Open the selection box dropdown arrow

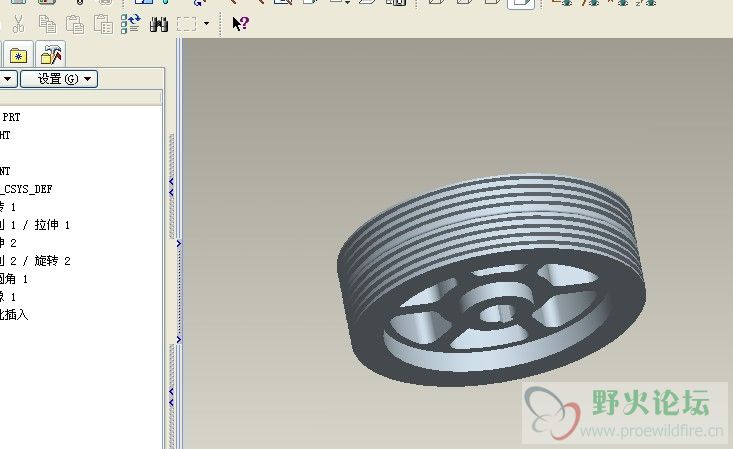pos(206,23)
